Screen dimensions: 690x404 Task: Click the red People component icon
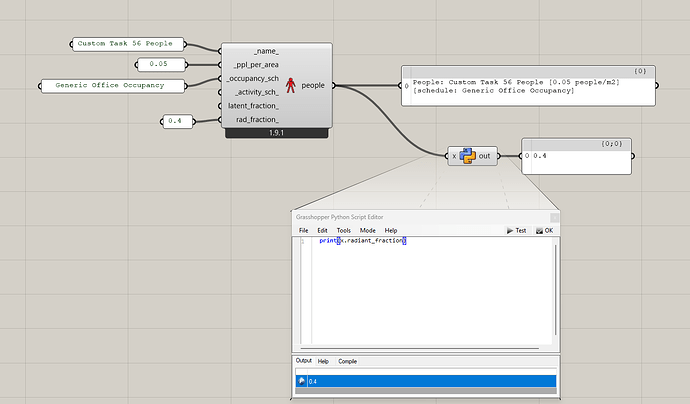(292, 85)
